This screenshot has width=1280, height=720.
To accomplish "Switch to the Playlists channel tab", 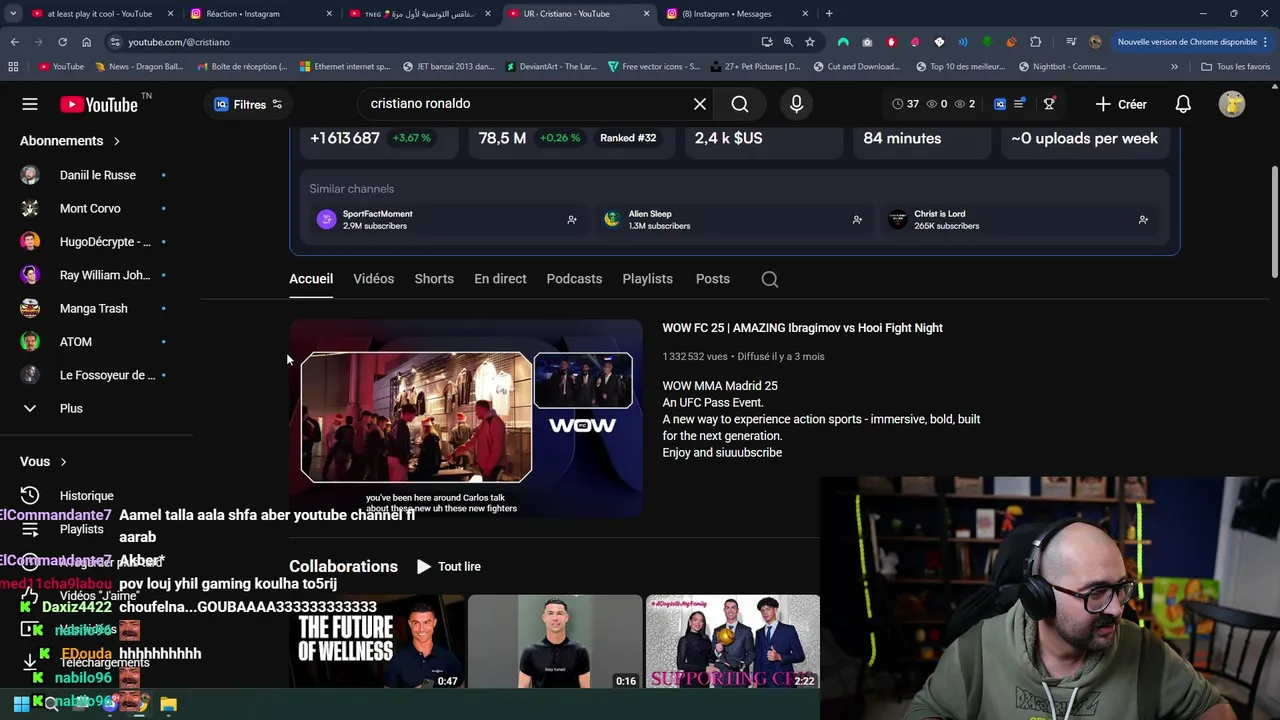I will point(647,279).
